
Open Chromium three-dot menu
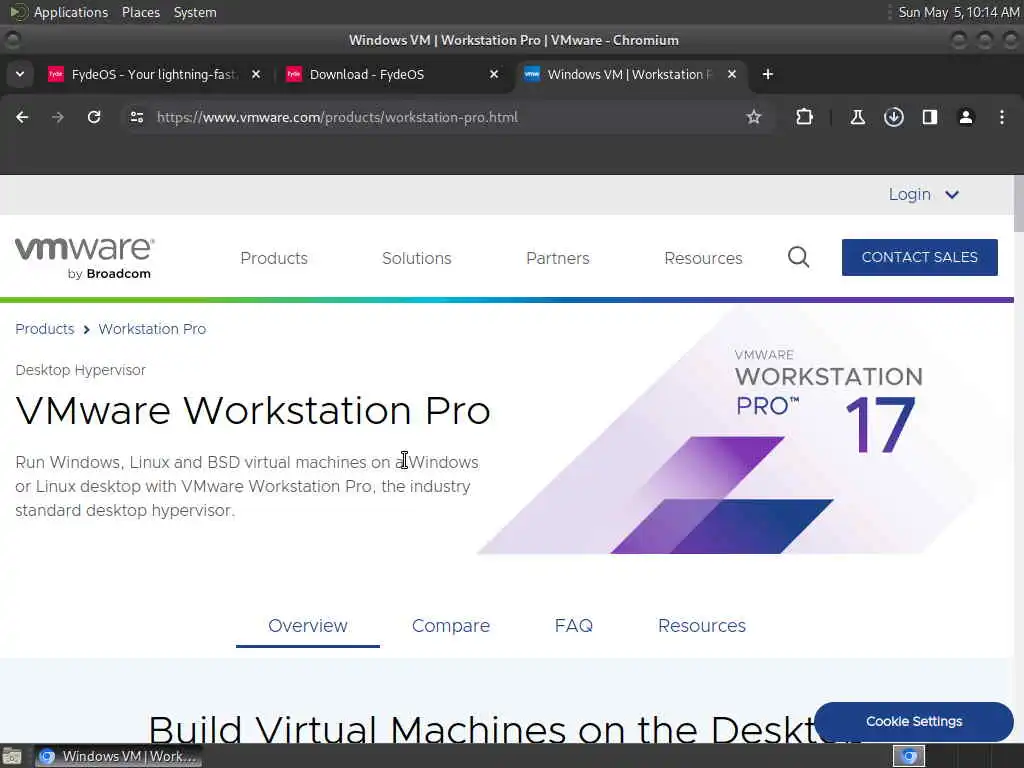click(x=1002, y=117)
